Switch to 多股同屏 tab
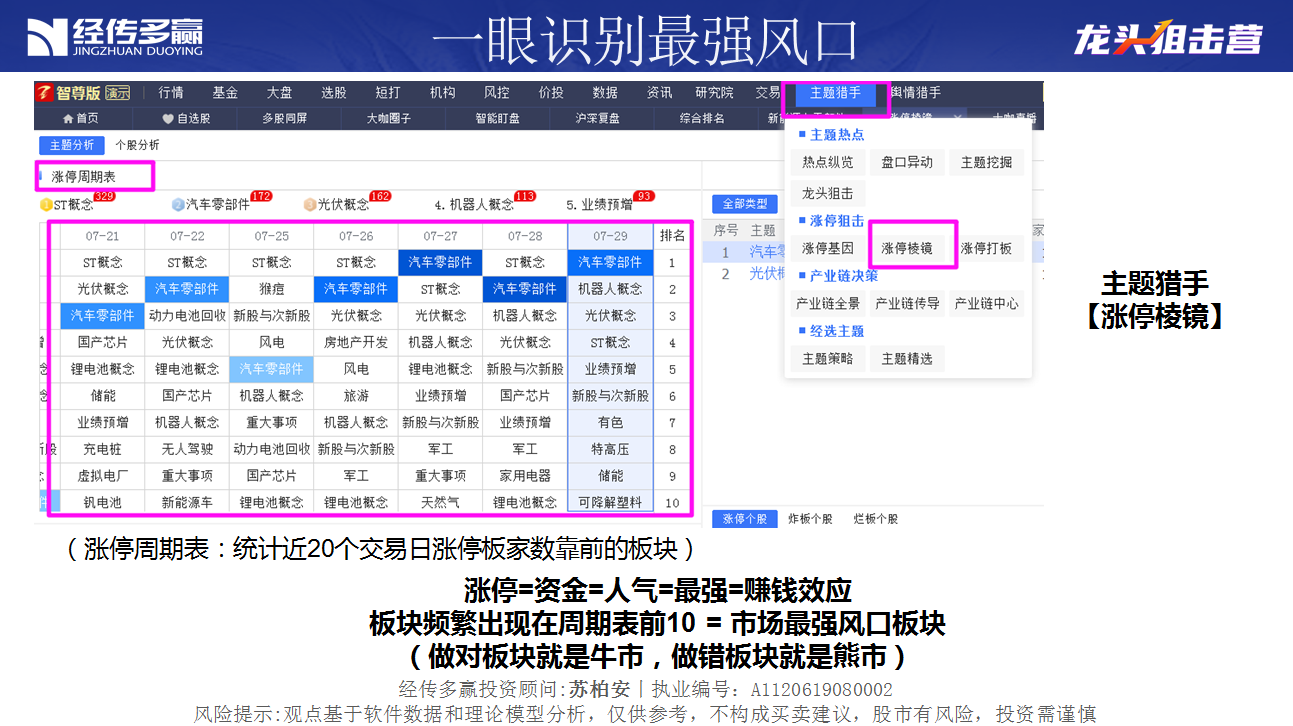1293x726 pixels. (285, 118)
